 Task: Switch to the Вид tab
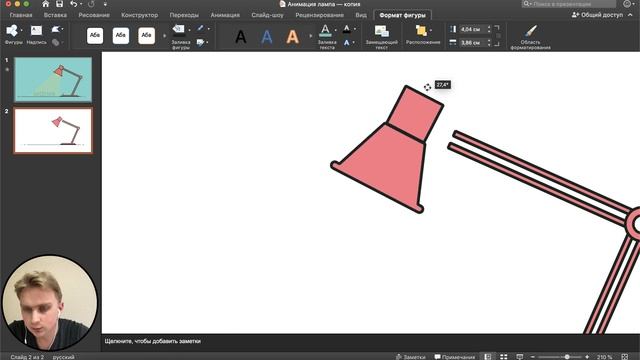361,15
